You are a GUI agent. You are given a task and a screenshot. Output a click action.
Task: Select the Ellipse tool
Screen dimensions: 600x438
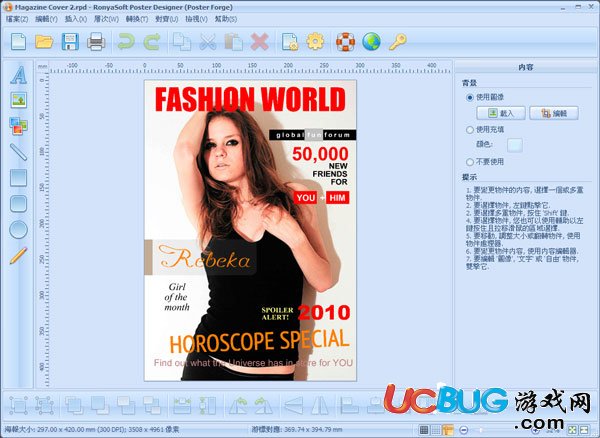pos(18,230)
